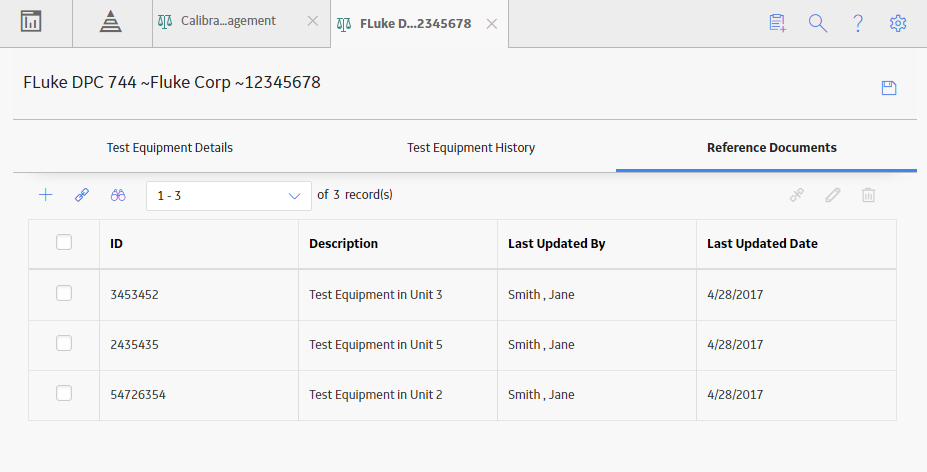Click Test Equipment in Unit 5 description
Viewport: 927px width, 472px height.
pos(375,345)
